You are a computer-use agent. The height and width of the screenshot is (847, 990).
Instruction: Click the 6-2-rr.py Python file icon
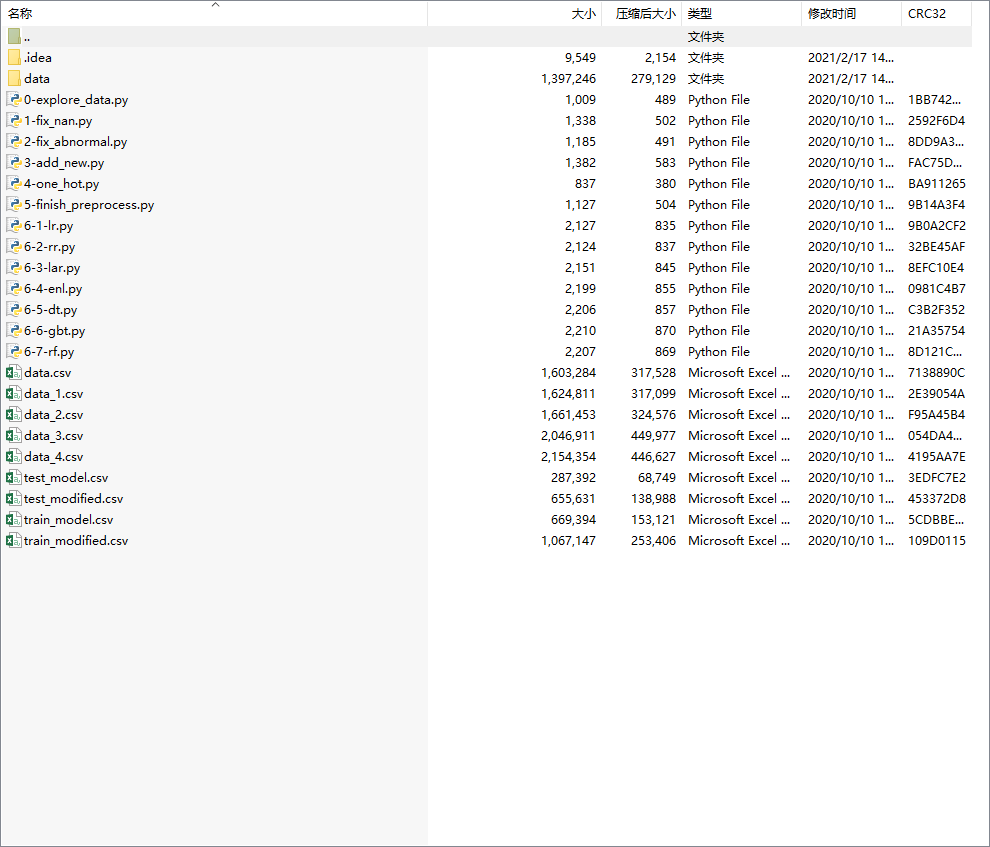14,247
